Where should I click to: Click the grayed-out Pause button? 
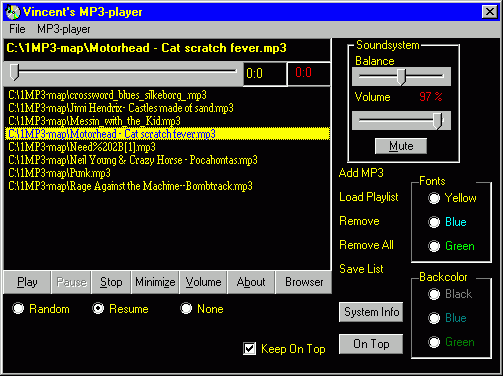[x=71, y=282]
